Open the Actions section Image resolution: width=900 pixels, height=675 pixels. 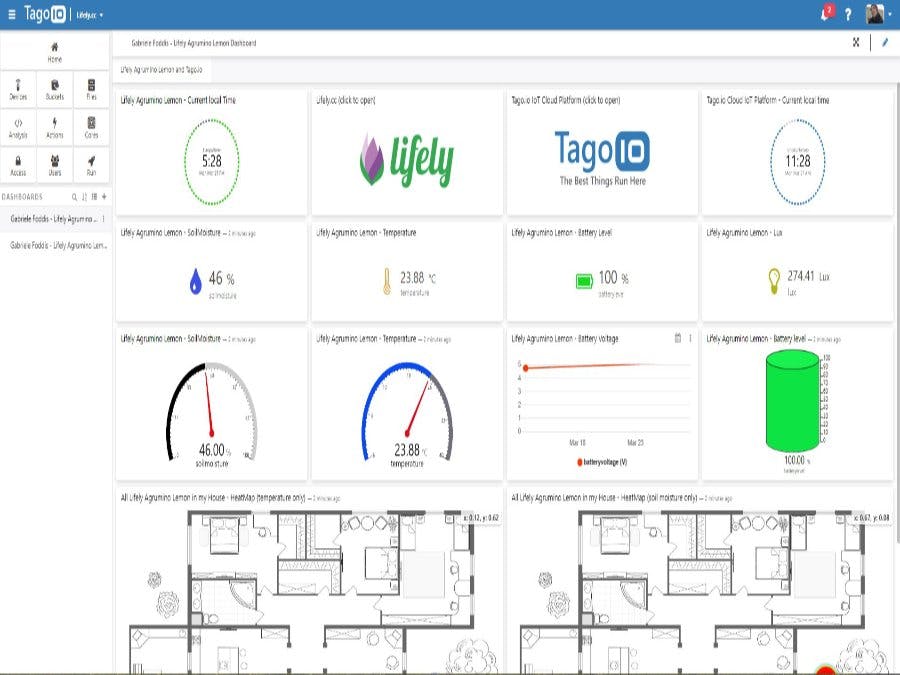point(55,127)
